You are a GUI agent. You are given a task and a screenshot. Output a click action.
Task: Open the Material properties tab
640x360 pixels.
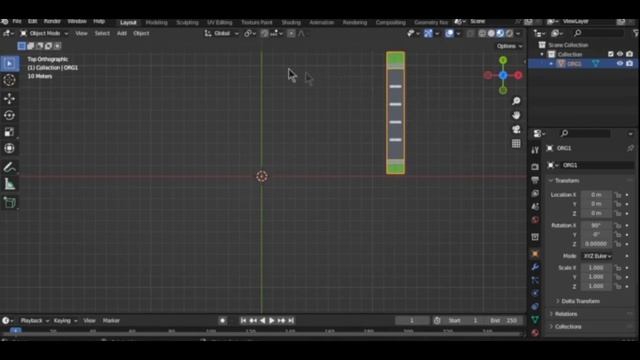pos(535,333)
